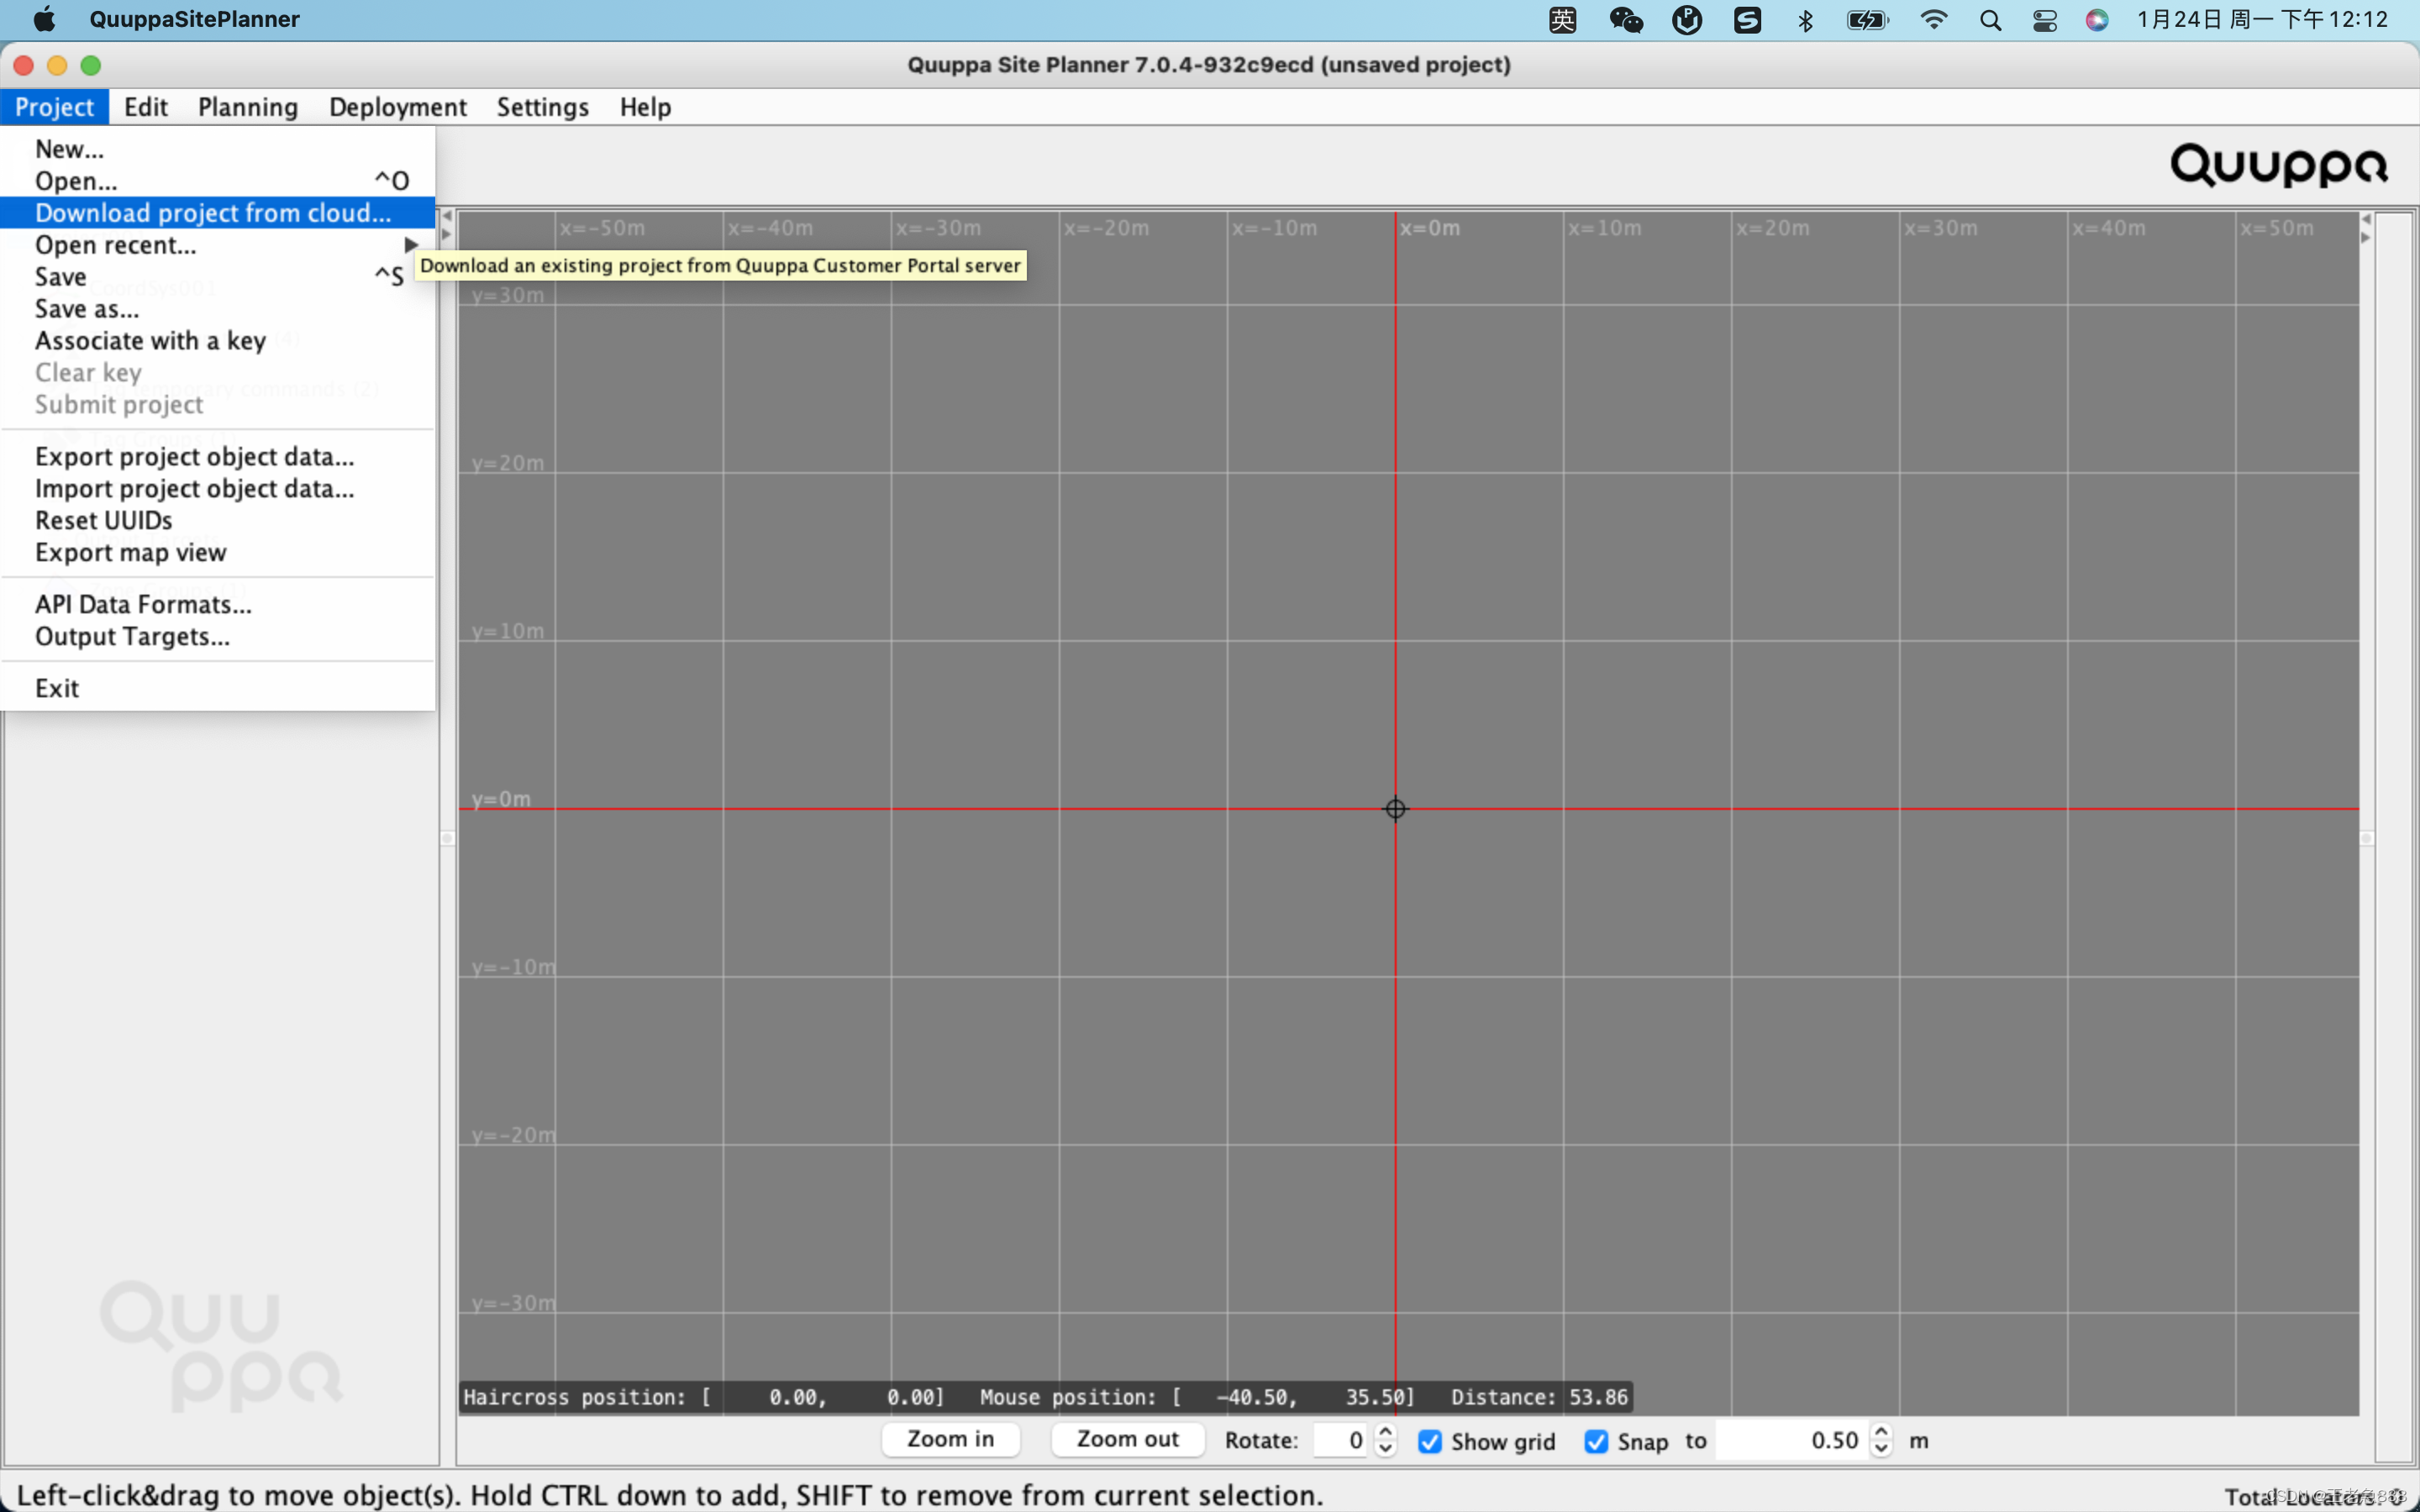This screenshot has height=1512, width=2420.
Task: Open macOS Control Center icon
Action: [2044, 20]
